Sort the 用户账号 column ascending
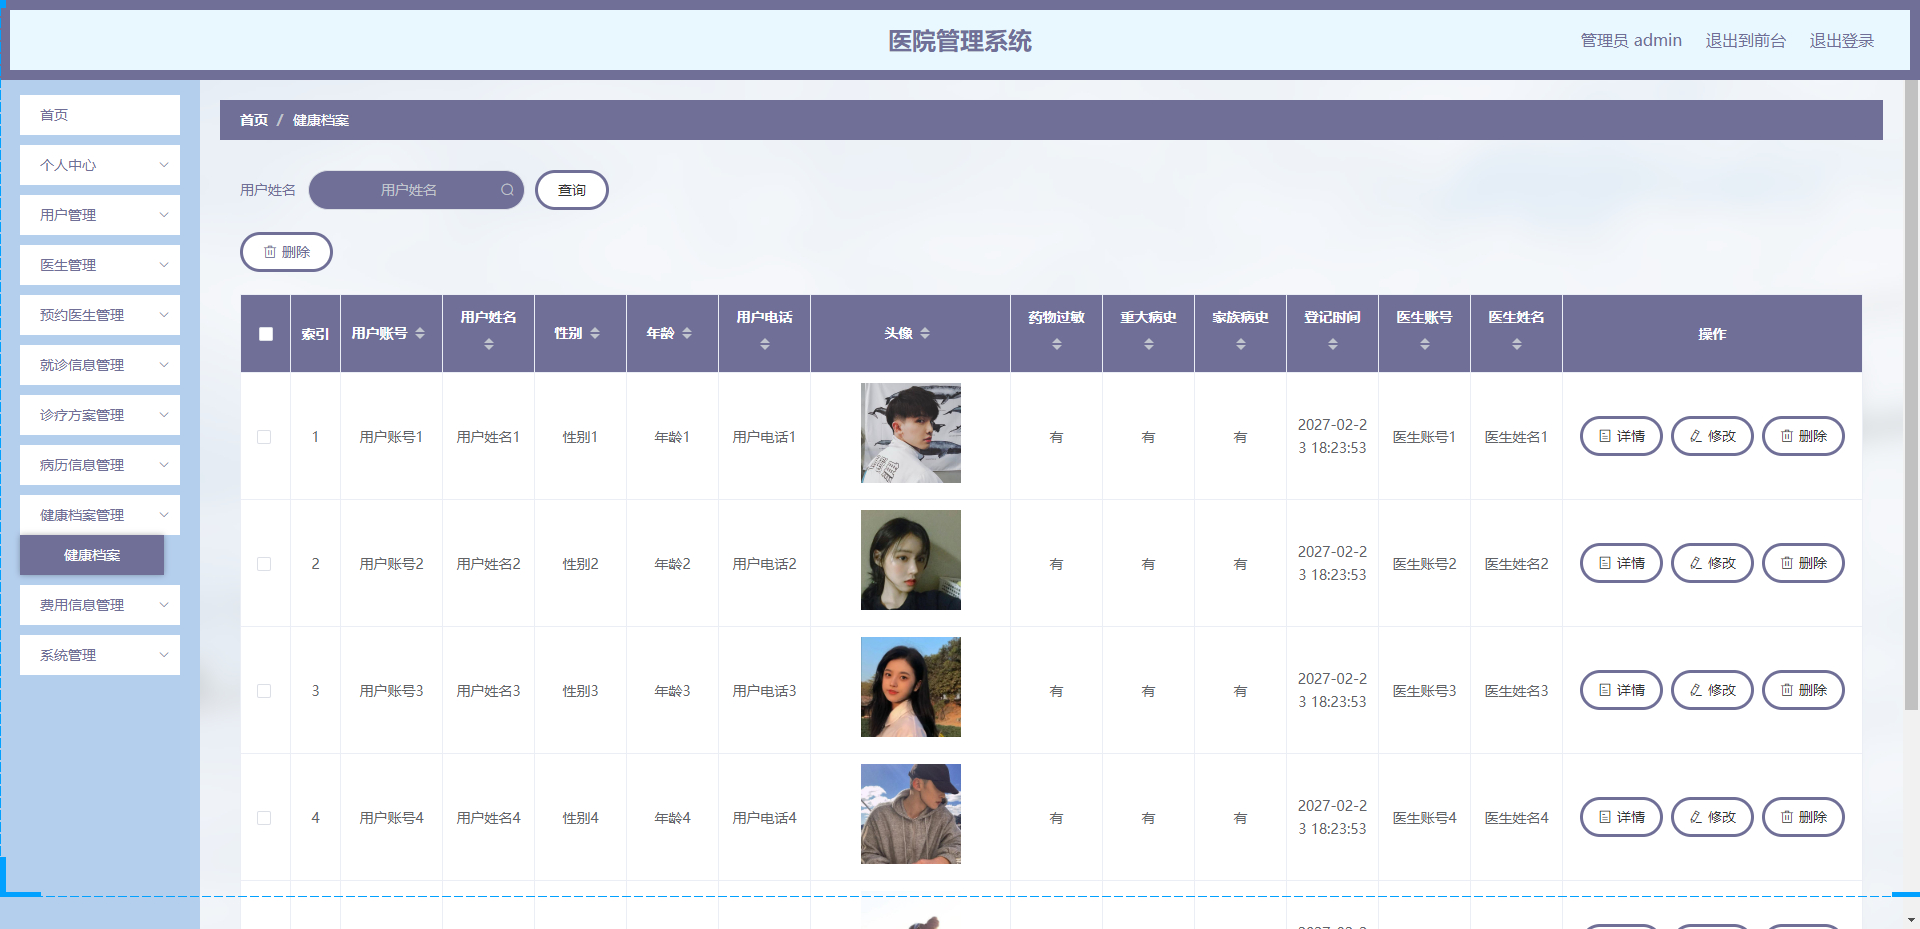Screen dimensions: 1920x929 point(421,334)
